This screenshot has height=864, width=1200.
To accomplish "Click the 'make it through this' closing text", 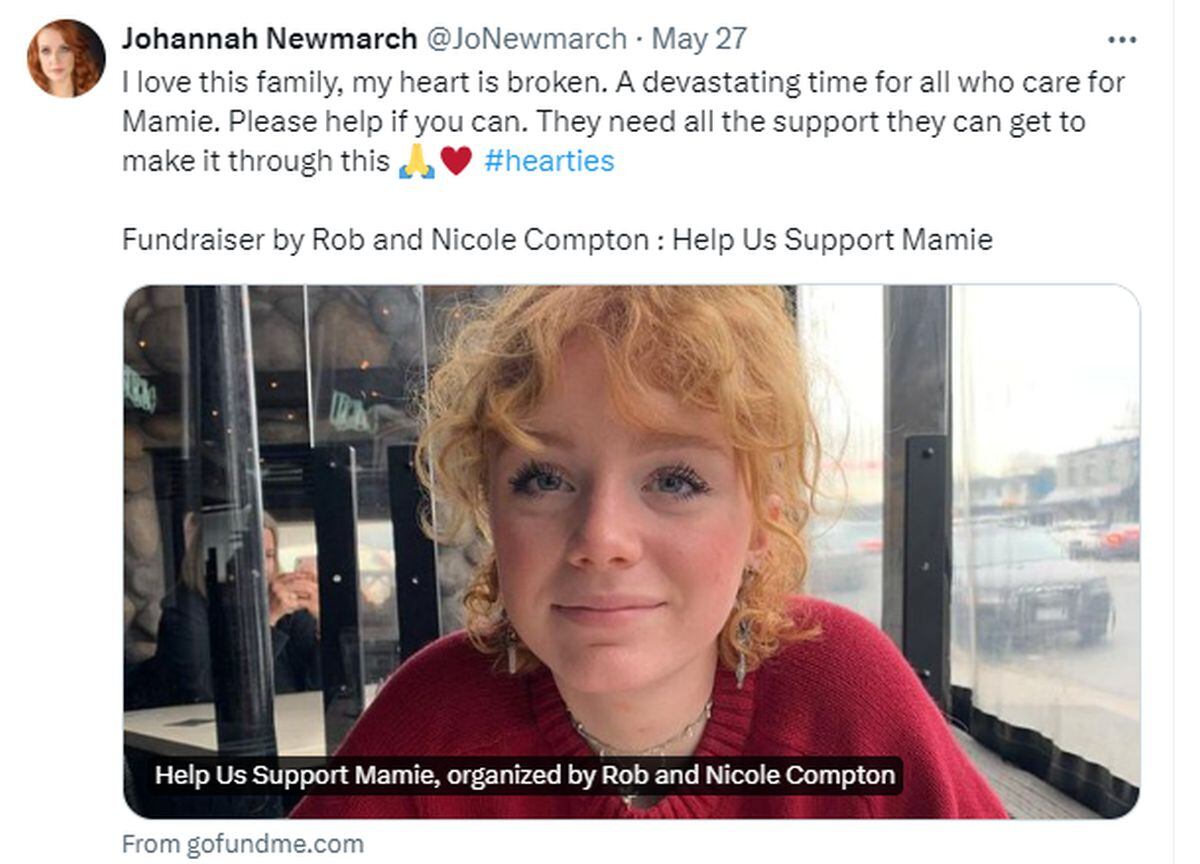I will (x=255, y=161).
